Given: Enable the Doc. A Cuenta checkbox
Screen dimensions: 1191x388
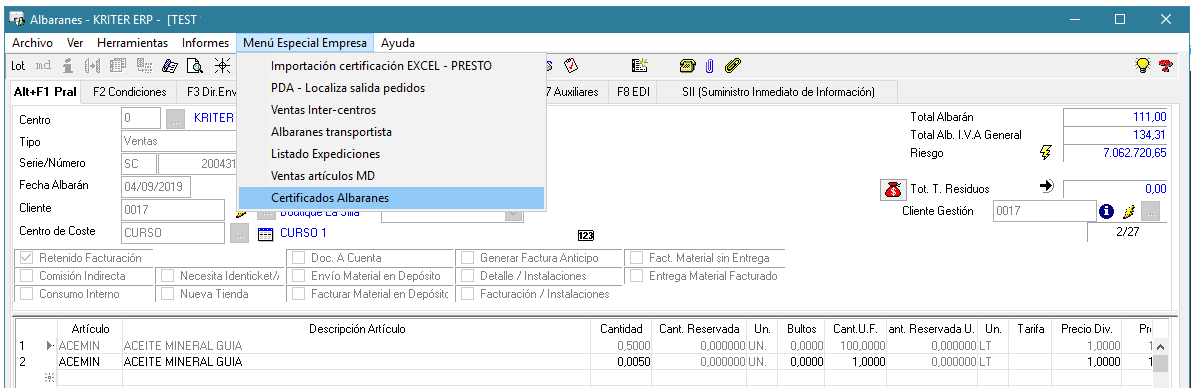Looking at the screenshot, I should tap(298, 258).
